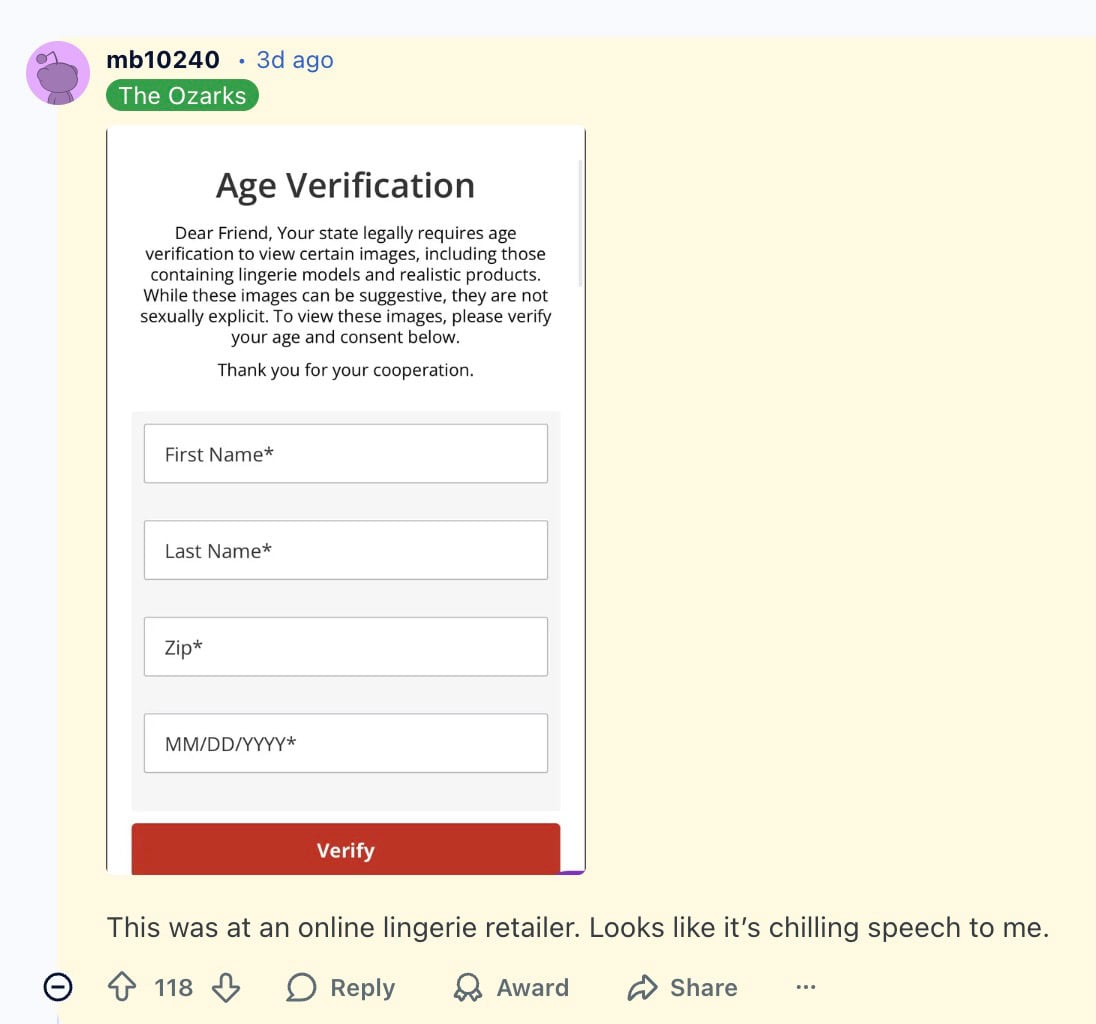Select 'The Ozarks' flair tag

click(182, 95)
